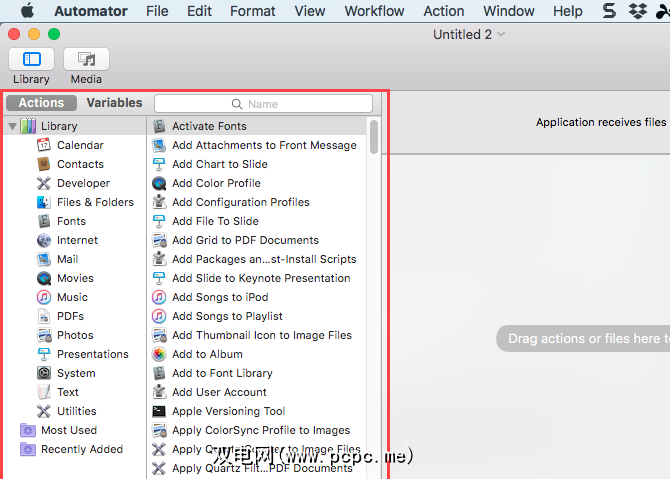Screen dimensions: 670x479
Task: Open the Apple menu
Action: click(27, 11)
